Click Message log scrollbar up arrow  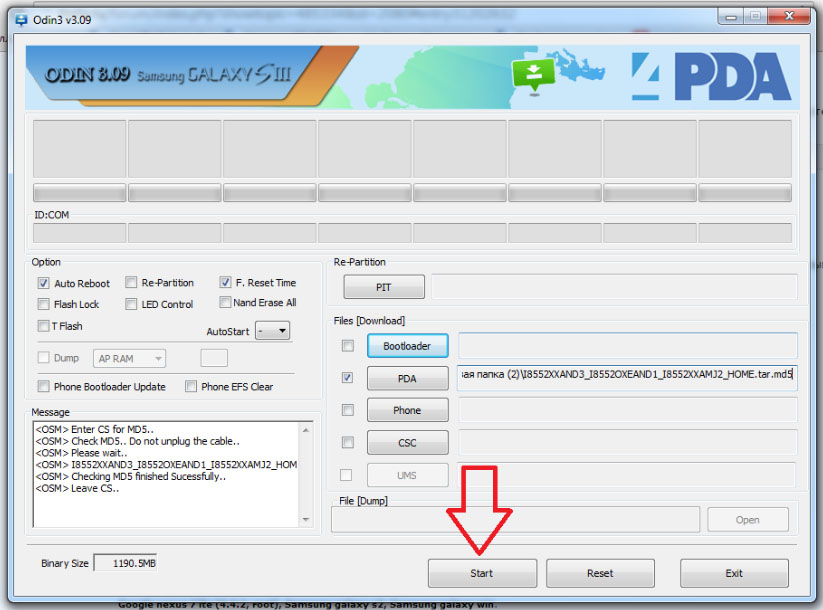coord(305,430)
